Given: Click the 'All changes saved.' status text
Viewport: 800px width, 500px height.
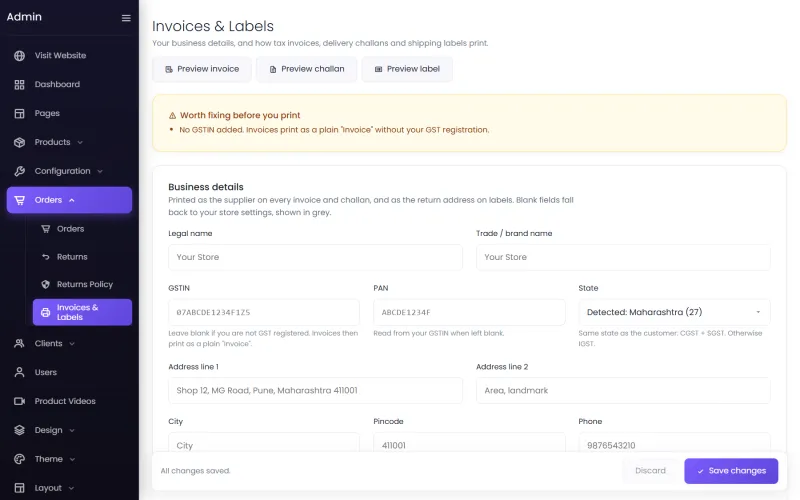Looking at the screenshot, I should (195, 471).
